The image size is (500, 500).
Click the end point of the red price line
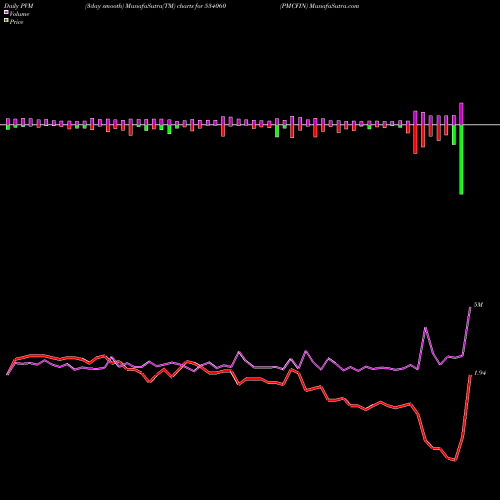[x=470, y=375]
